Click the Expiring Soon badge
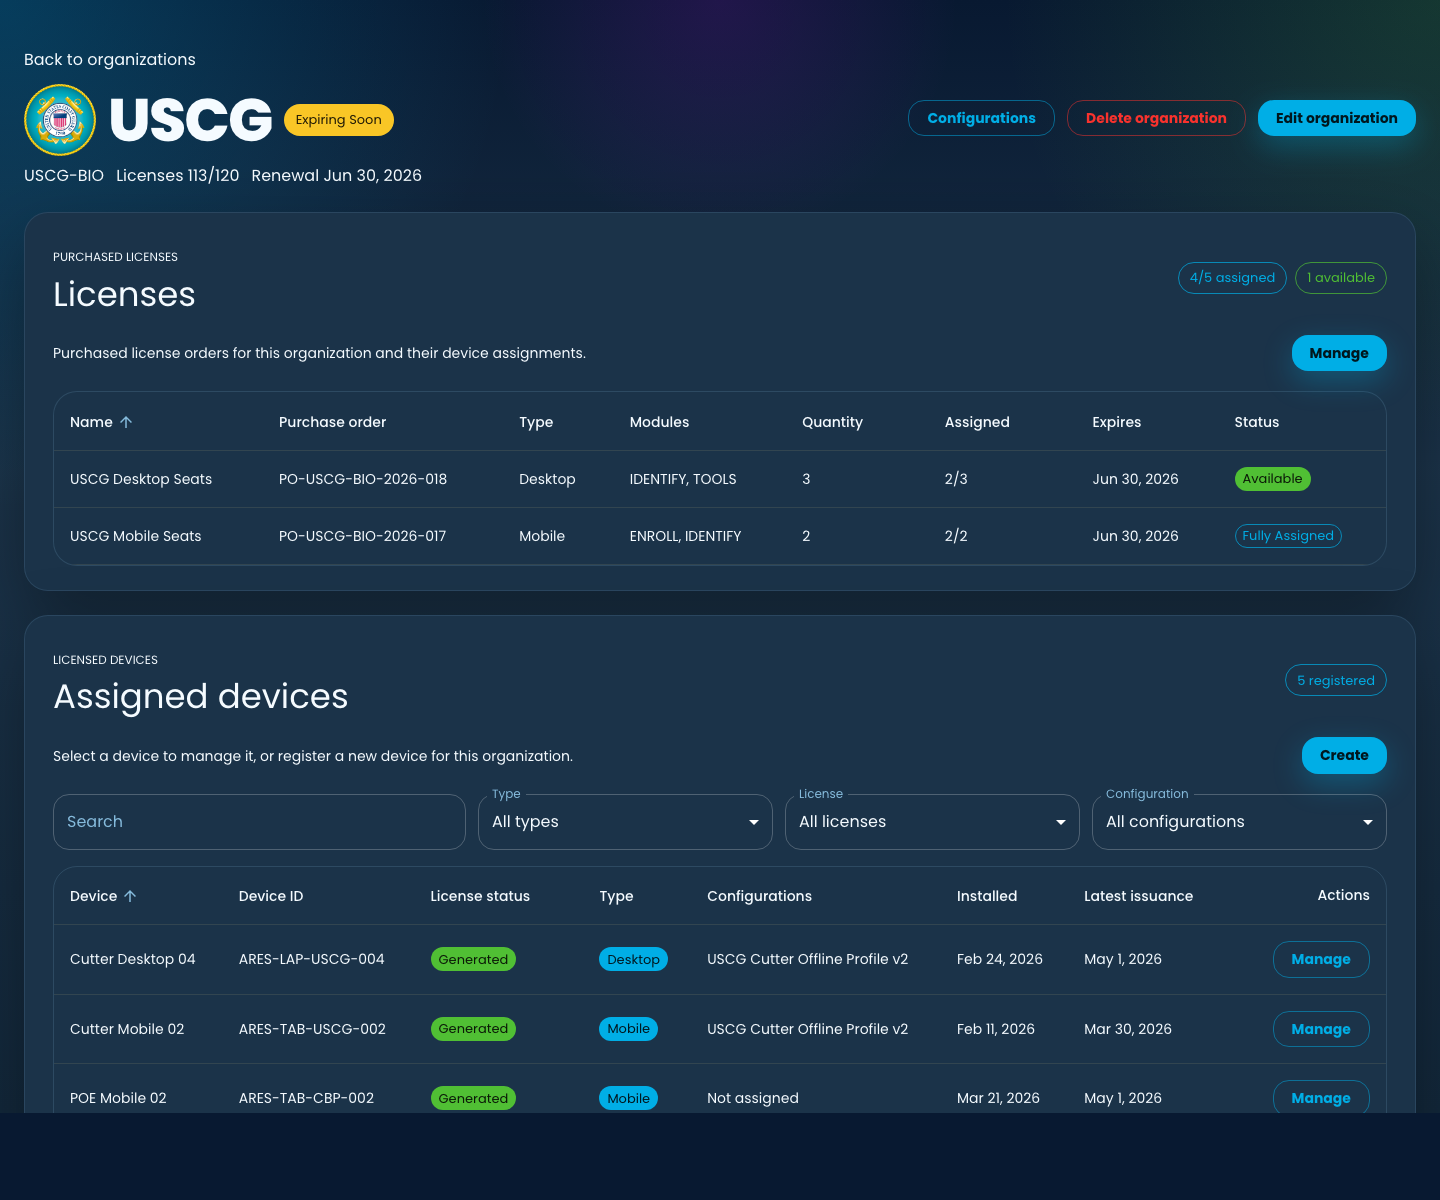Viewport: 1440px width, 1200px height. [338, 120]
